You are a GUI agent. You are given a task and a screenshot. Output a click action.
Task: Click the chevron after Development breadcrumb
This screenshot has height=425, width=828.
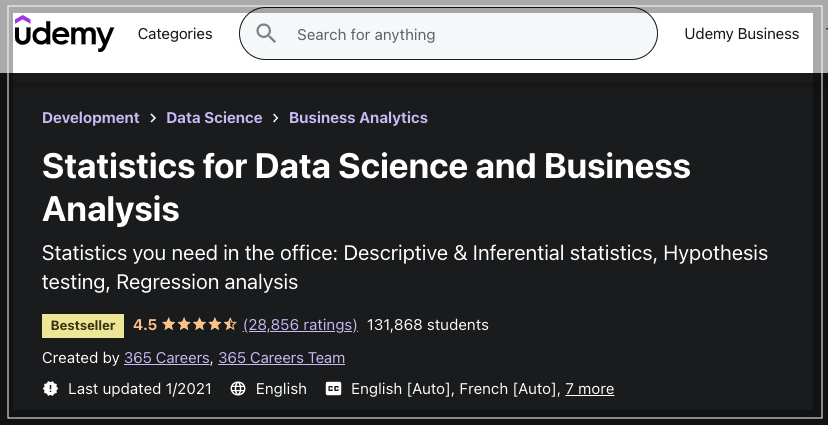pyautogui.click(x=153, y=118)
